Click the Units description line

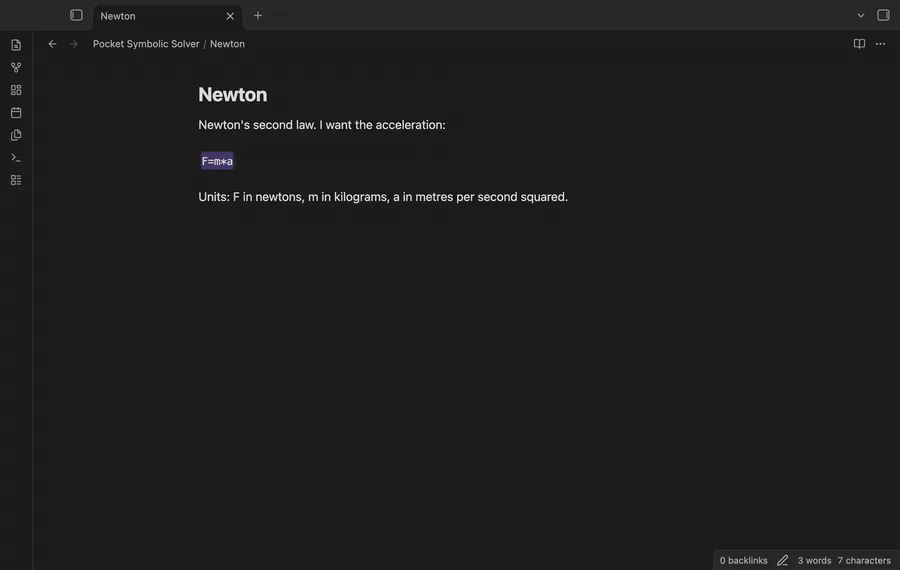[383, 197]
